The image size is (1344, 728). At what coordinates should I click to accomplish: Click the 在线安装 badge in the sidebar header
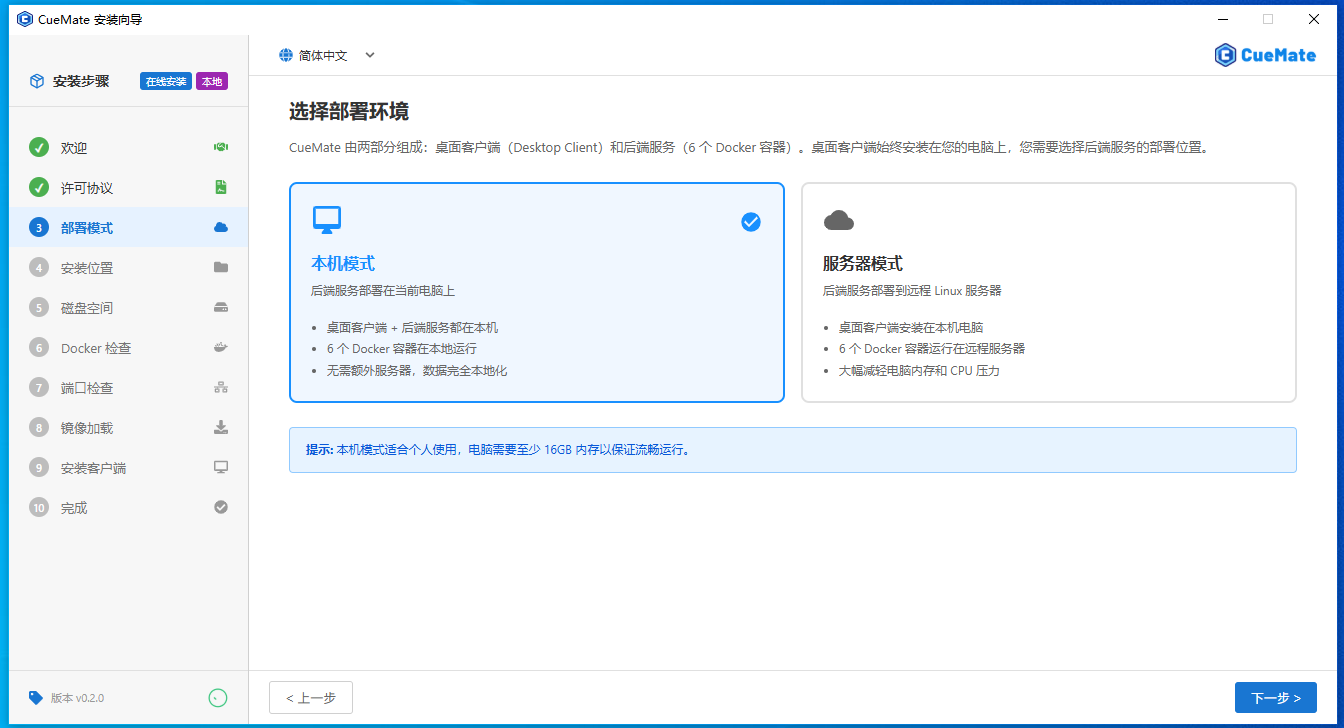(166, 82)
